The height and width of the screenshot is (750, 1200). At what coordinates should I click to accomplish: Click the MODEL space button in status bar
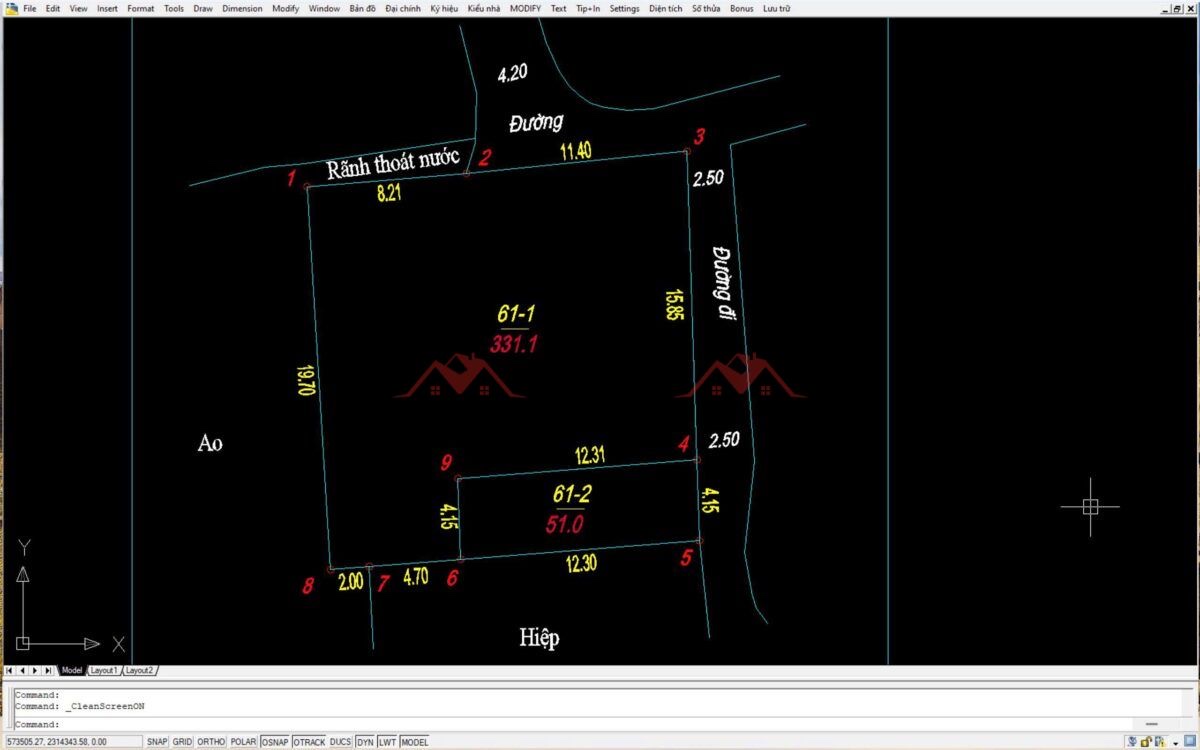[414, 742]
